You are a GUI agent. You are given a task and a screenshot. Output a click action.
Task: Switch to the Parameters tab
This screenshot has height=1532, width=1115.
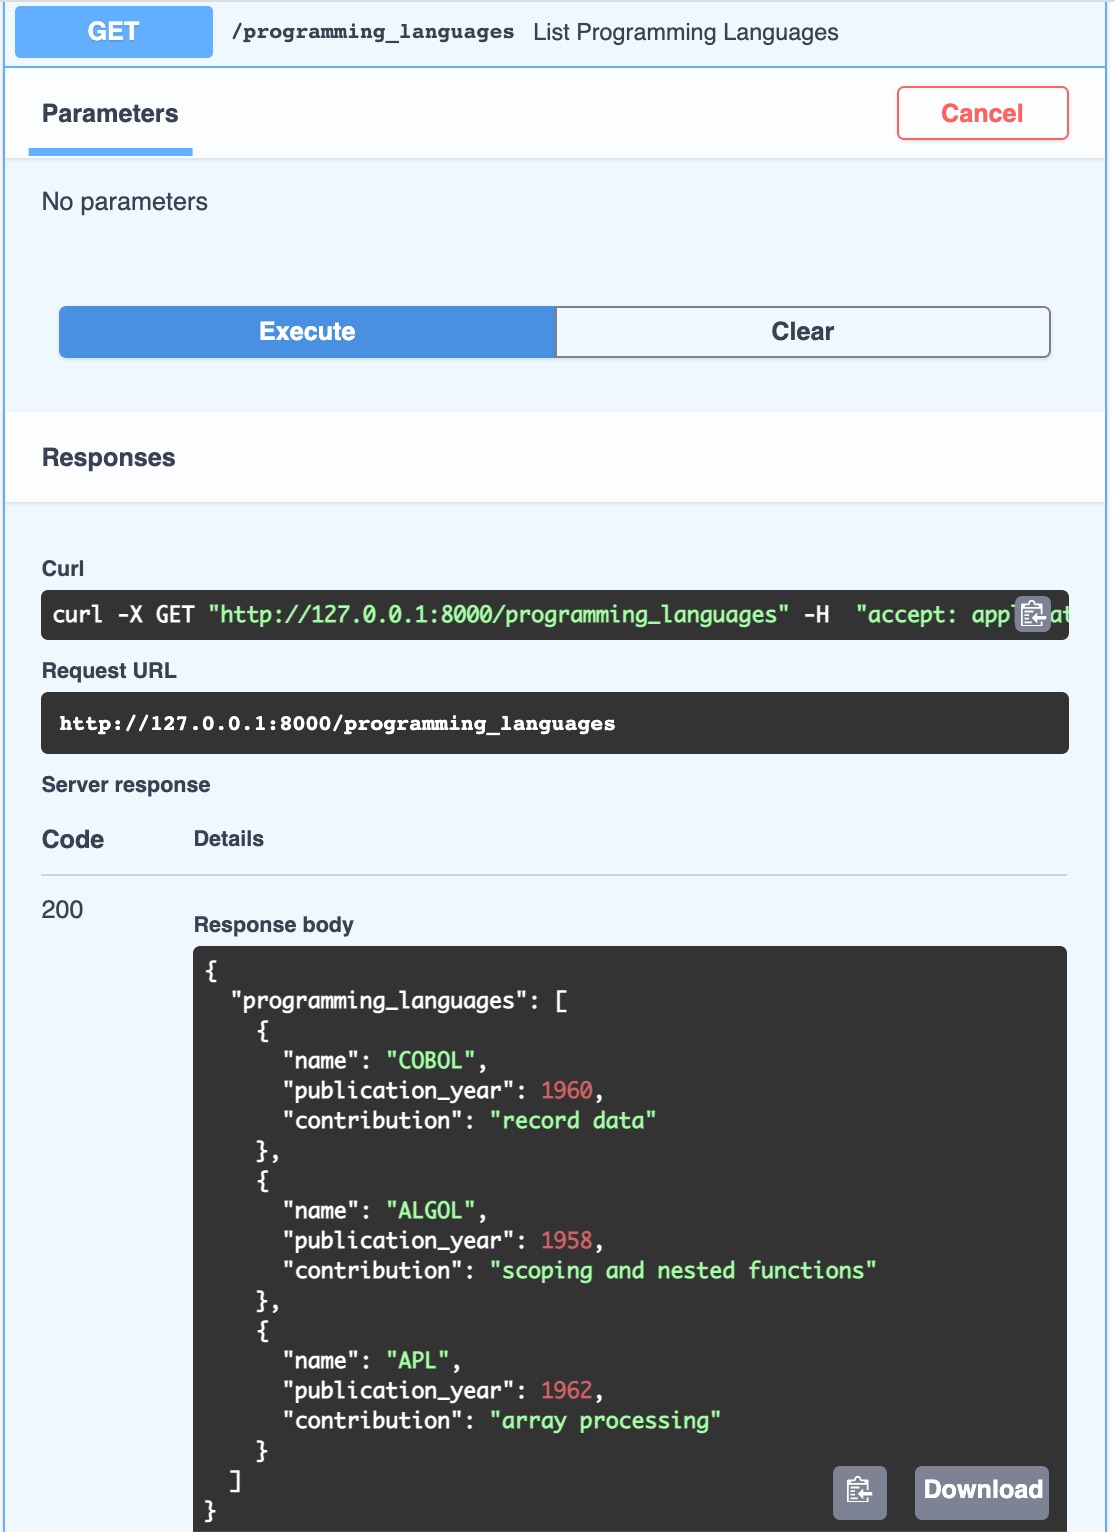pyautogui.click(x=109, y=113)
